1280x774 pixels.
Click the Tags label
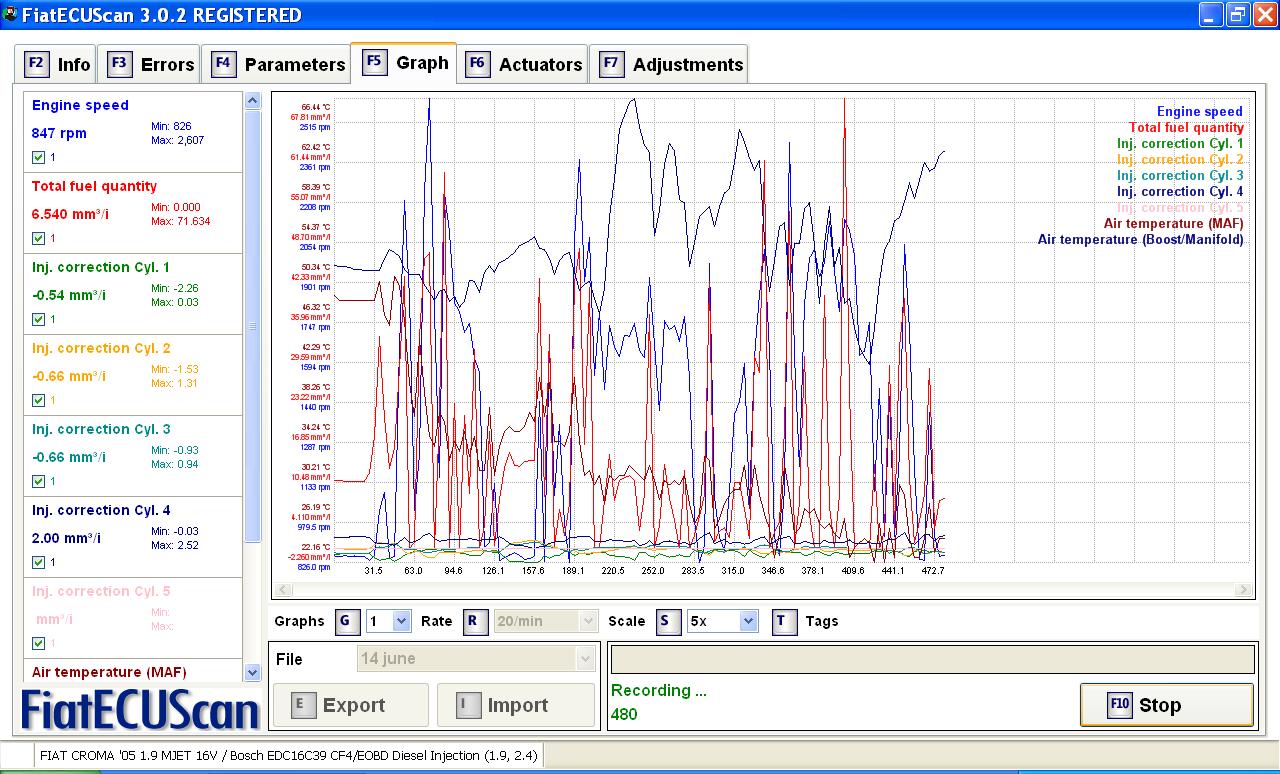tap(822, 621)
